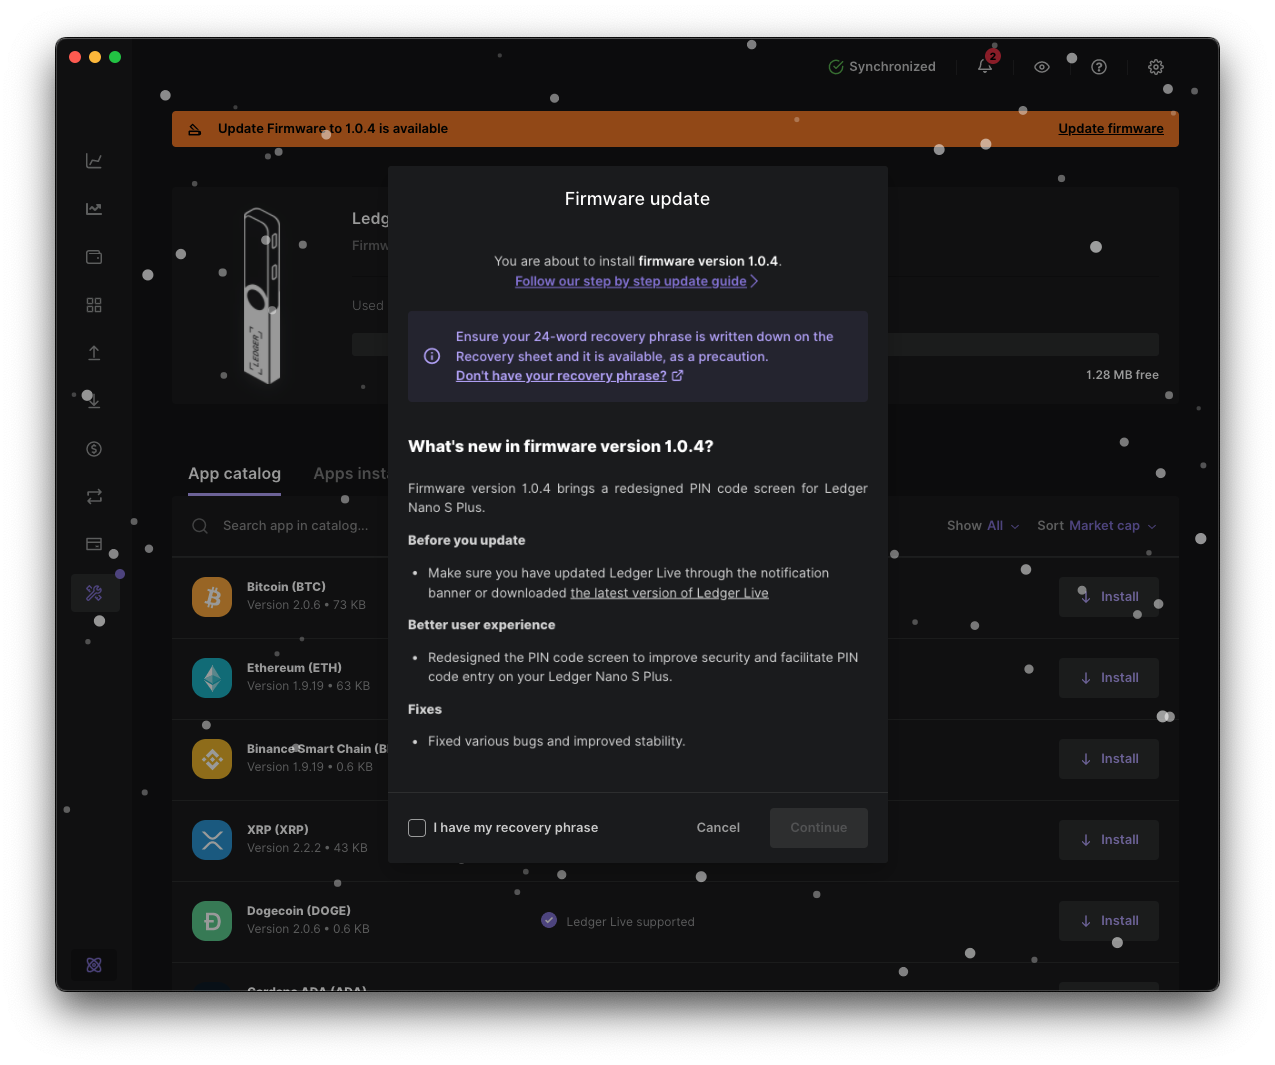
Task: Open the Card icon in sidebar
Action: (94, 545)
